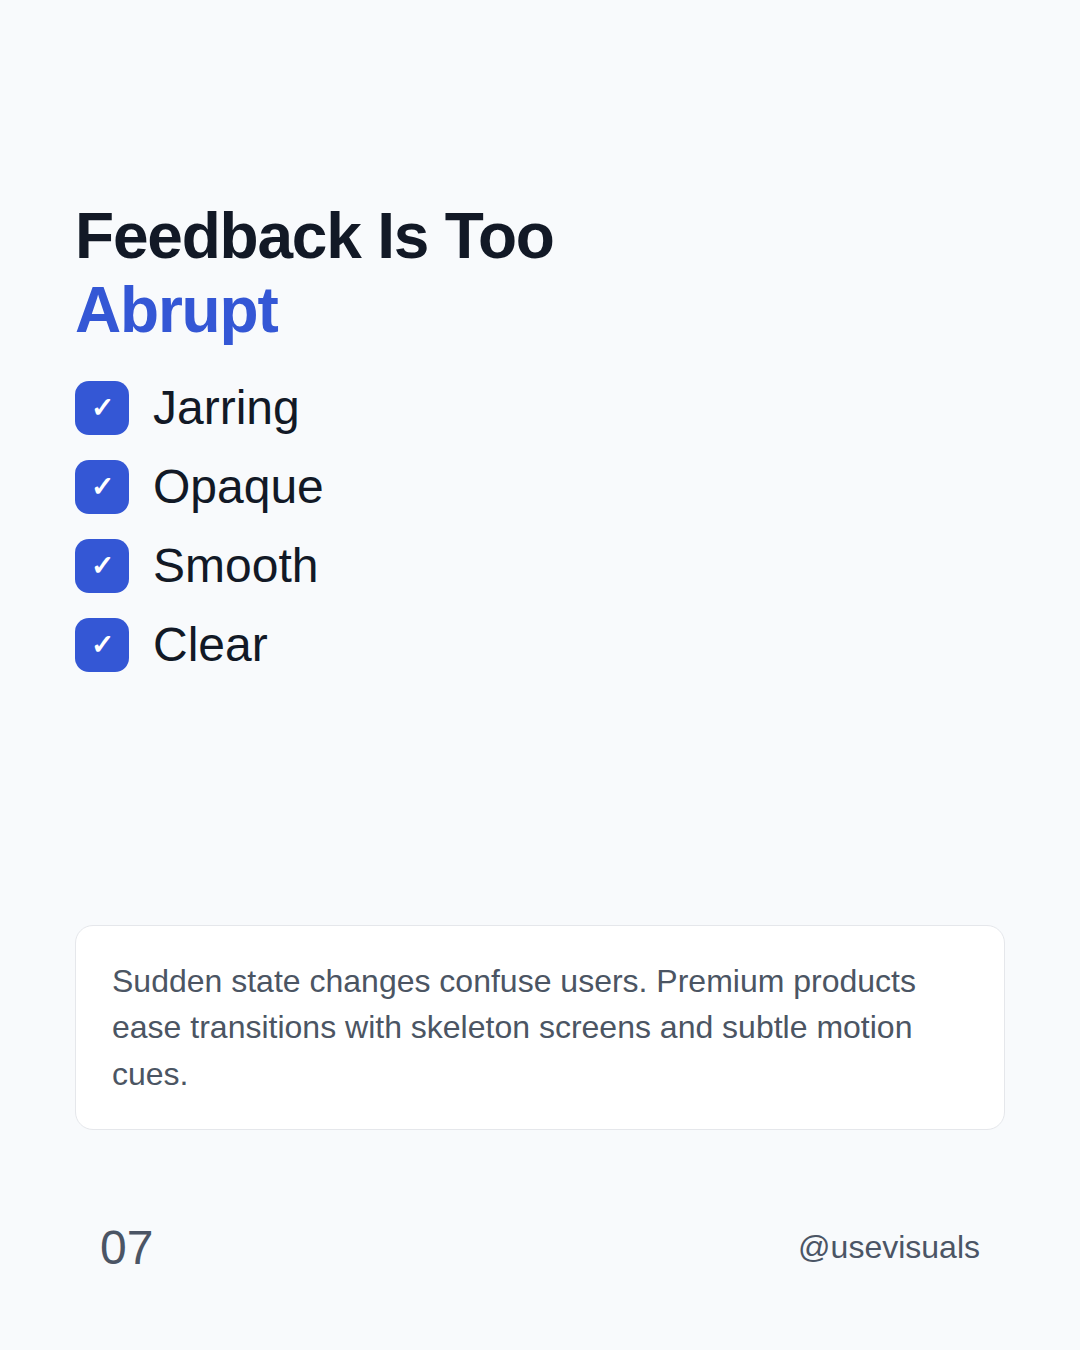Select the blue Abrupt heading word
Image resolution: width=1080 pixels, height=1350 pixels.
(177, 311)
